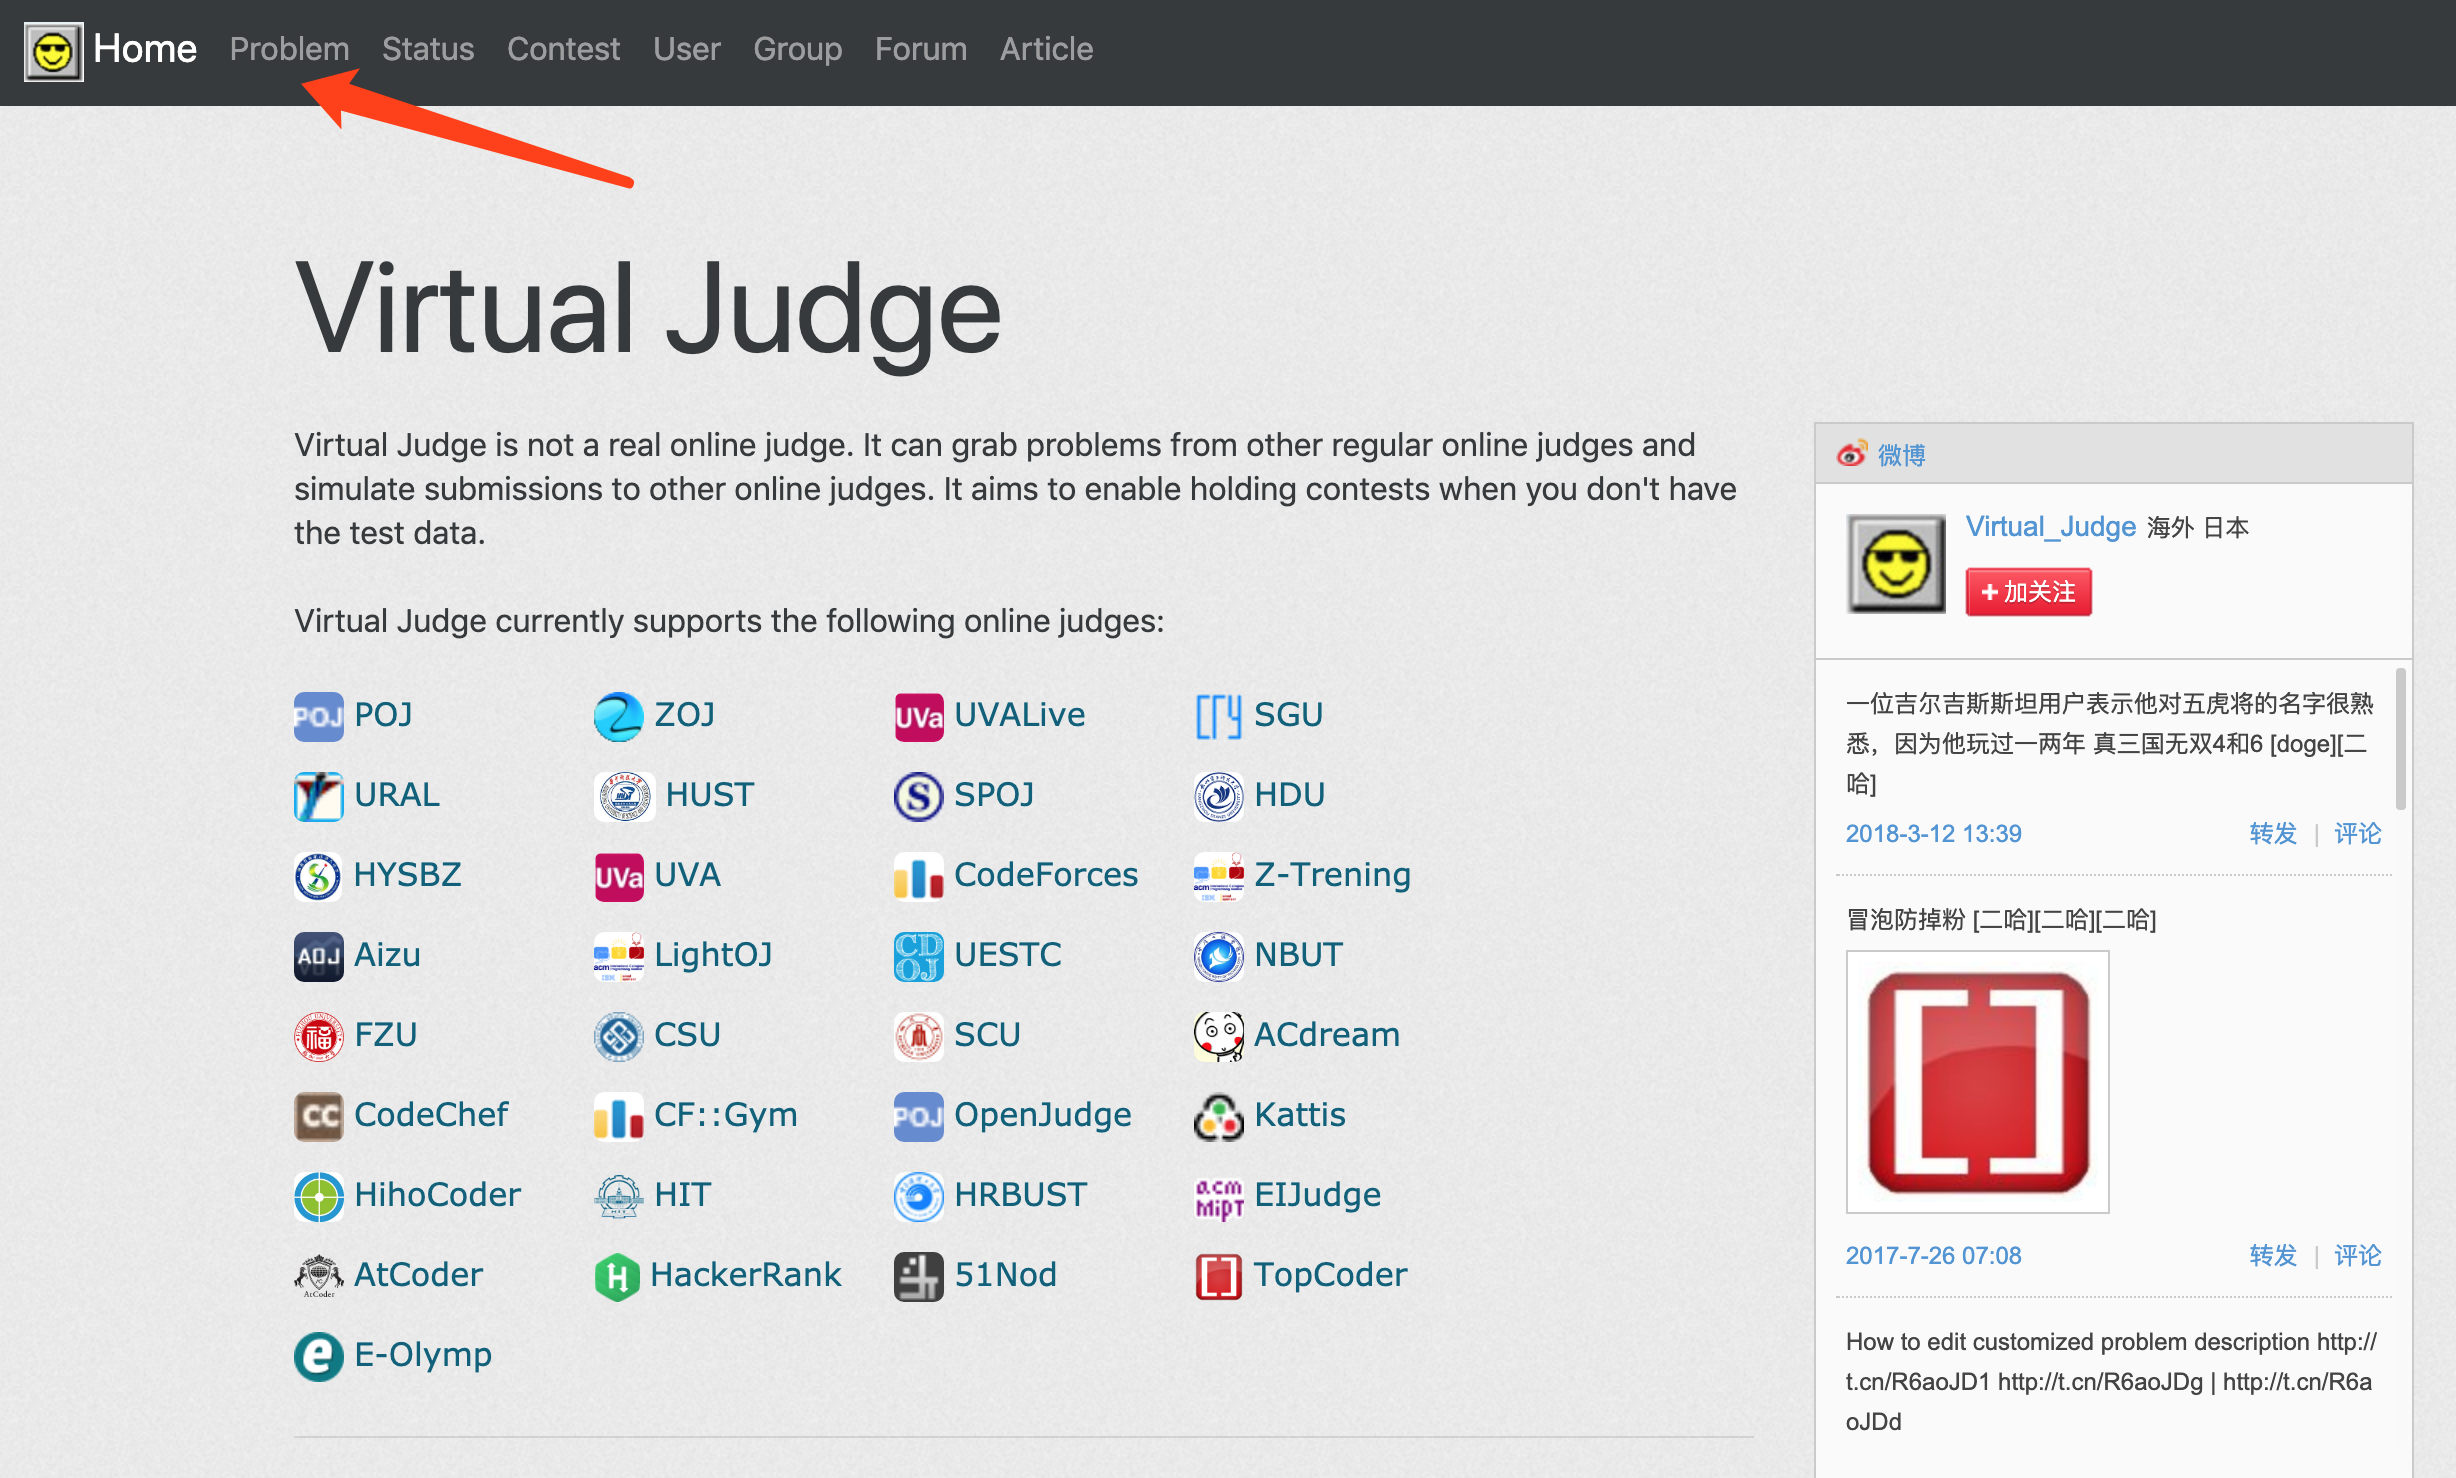The image size is (2456, 1478).
Task: Click the ZOJ judge icon
Action: [x=619, y=716]
